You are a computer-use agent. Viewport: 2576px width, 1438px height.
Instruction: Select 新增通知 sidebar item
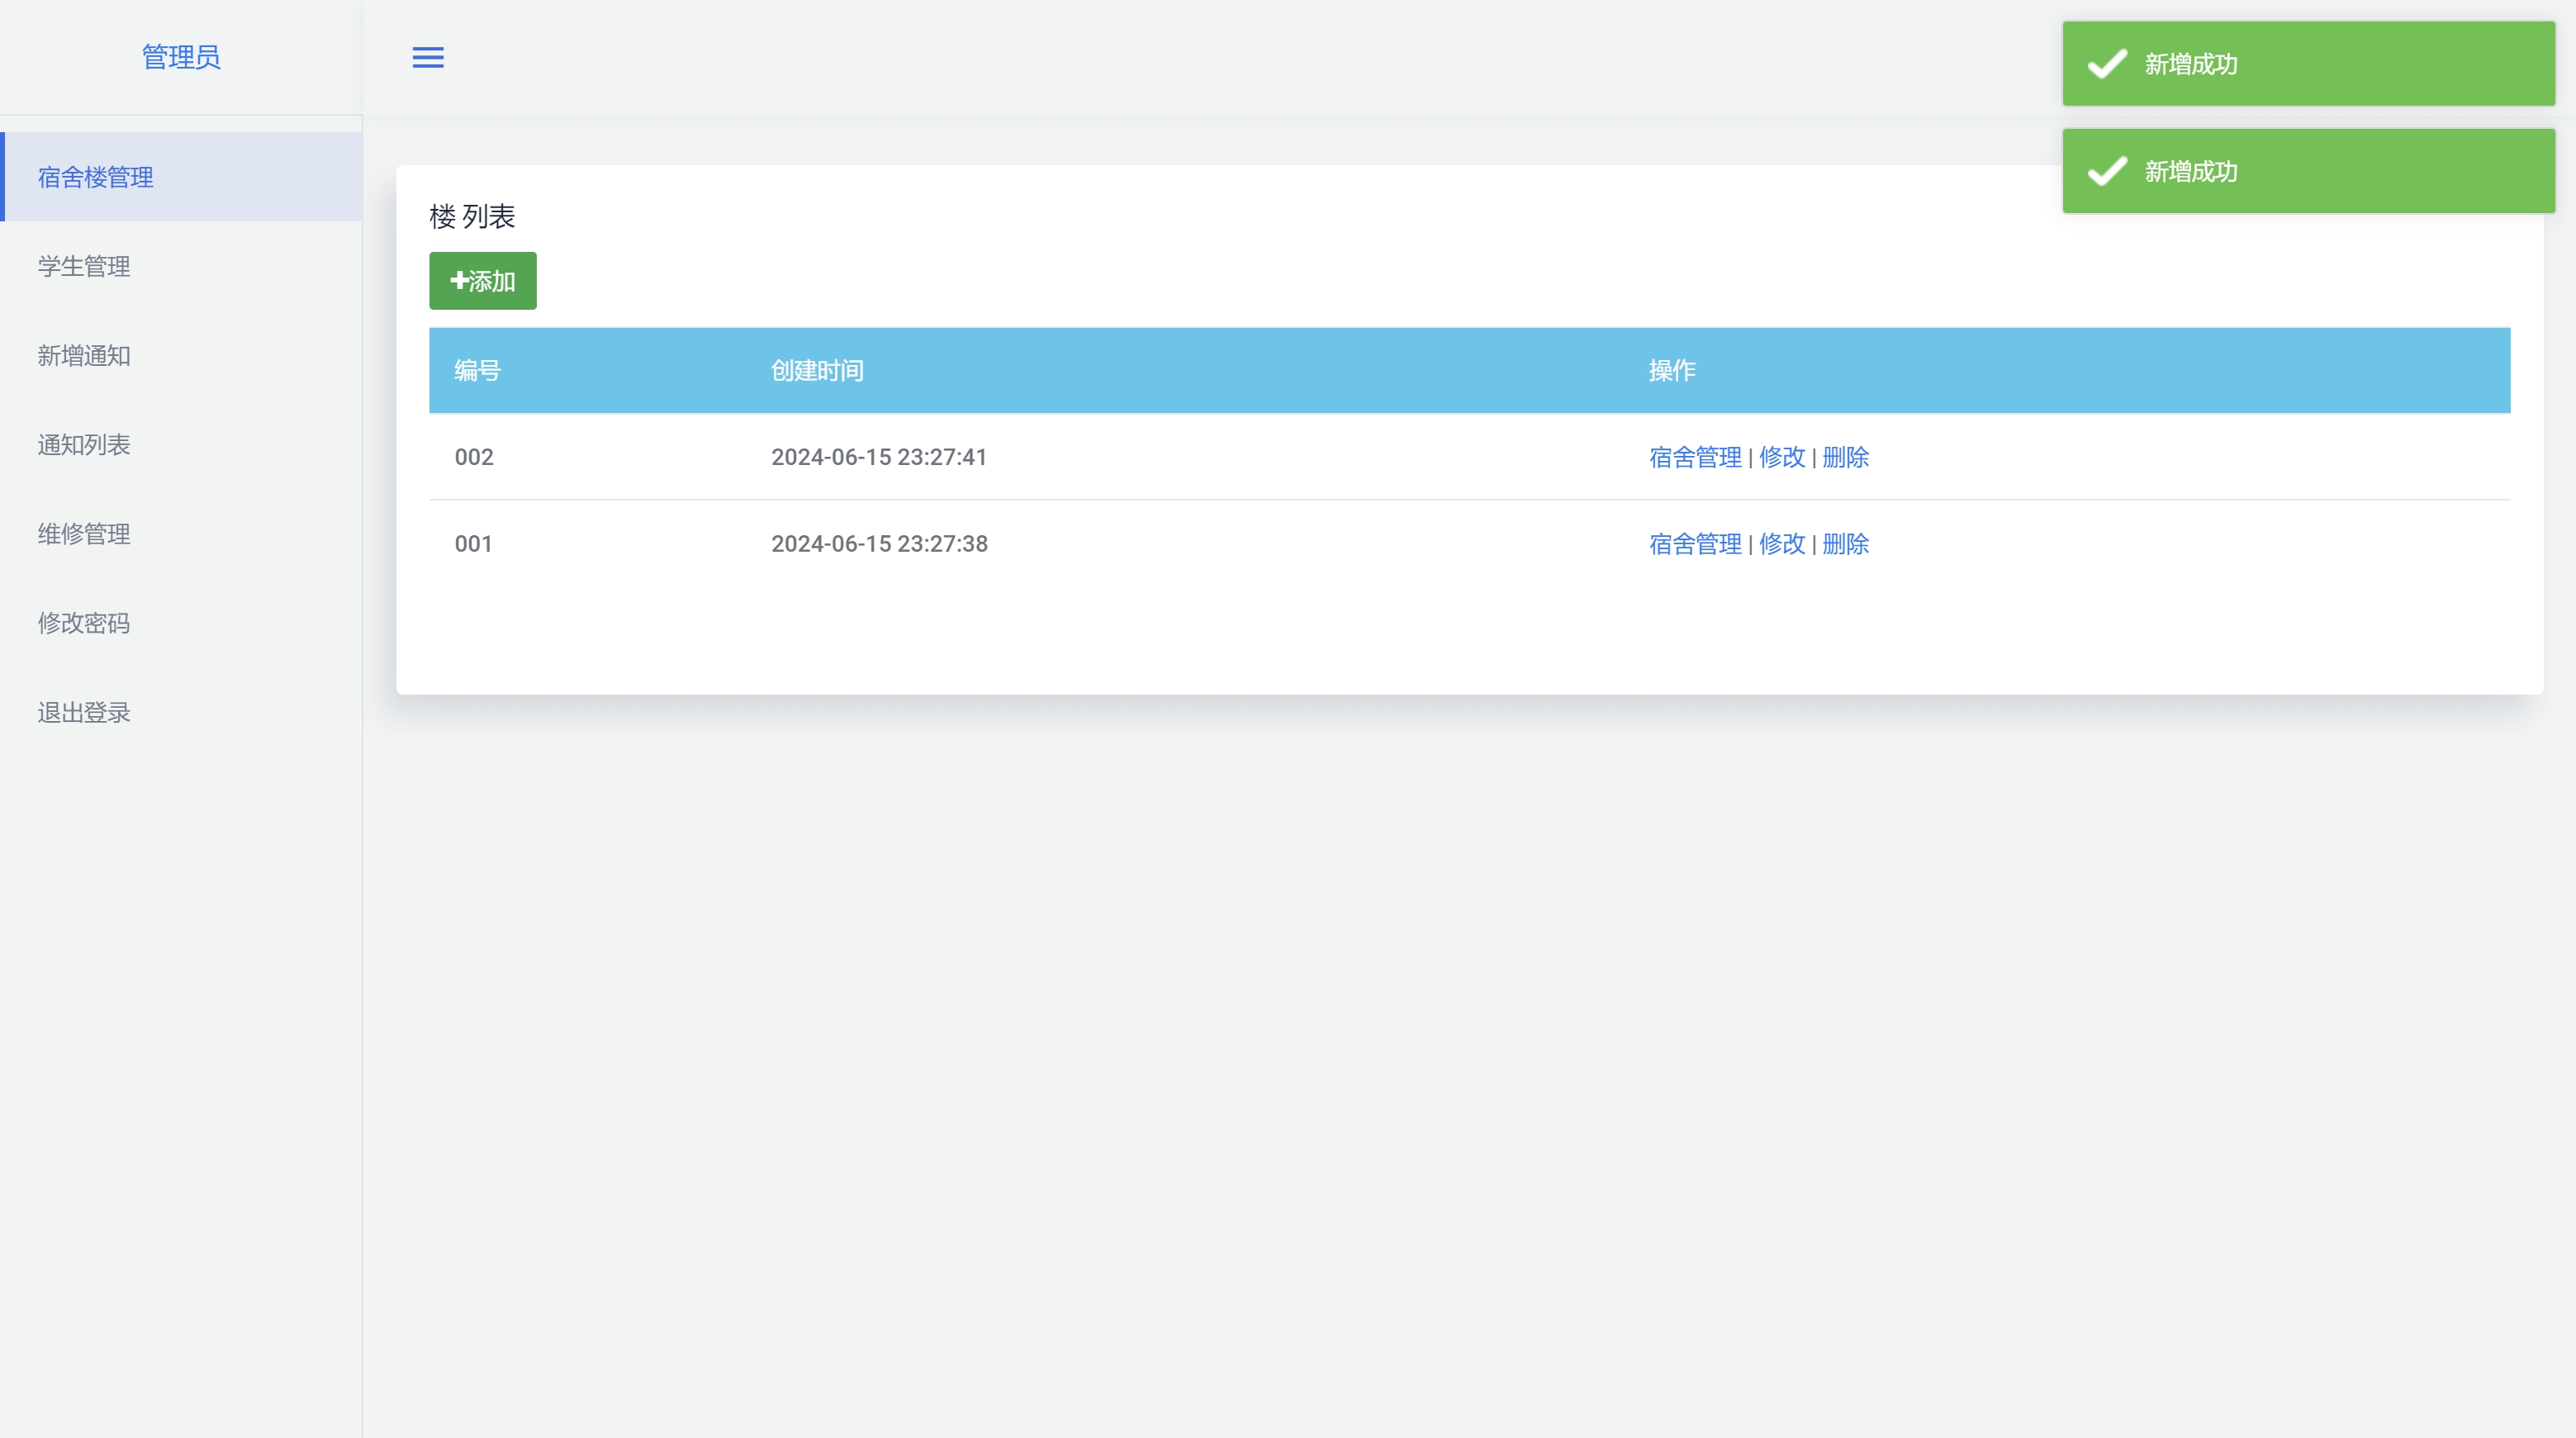[x=84, y=356]
